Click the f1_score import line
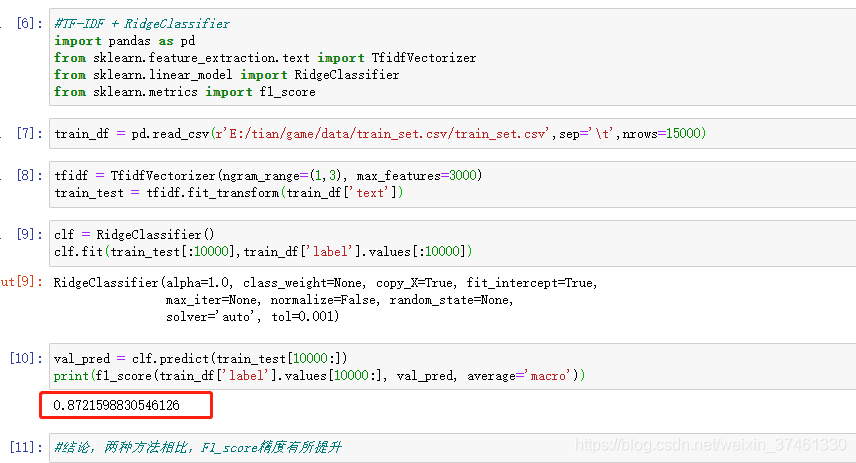 click(x=185, y=92)
